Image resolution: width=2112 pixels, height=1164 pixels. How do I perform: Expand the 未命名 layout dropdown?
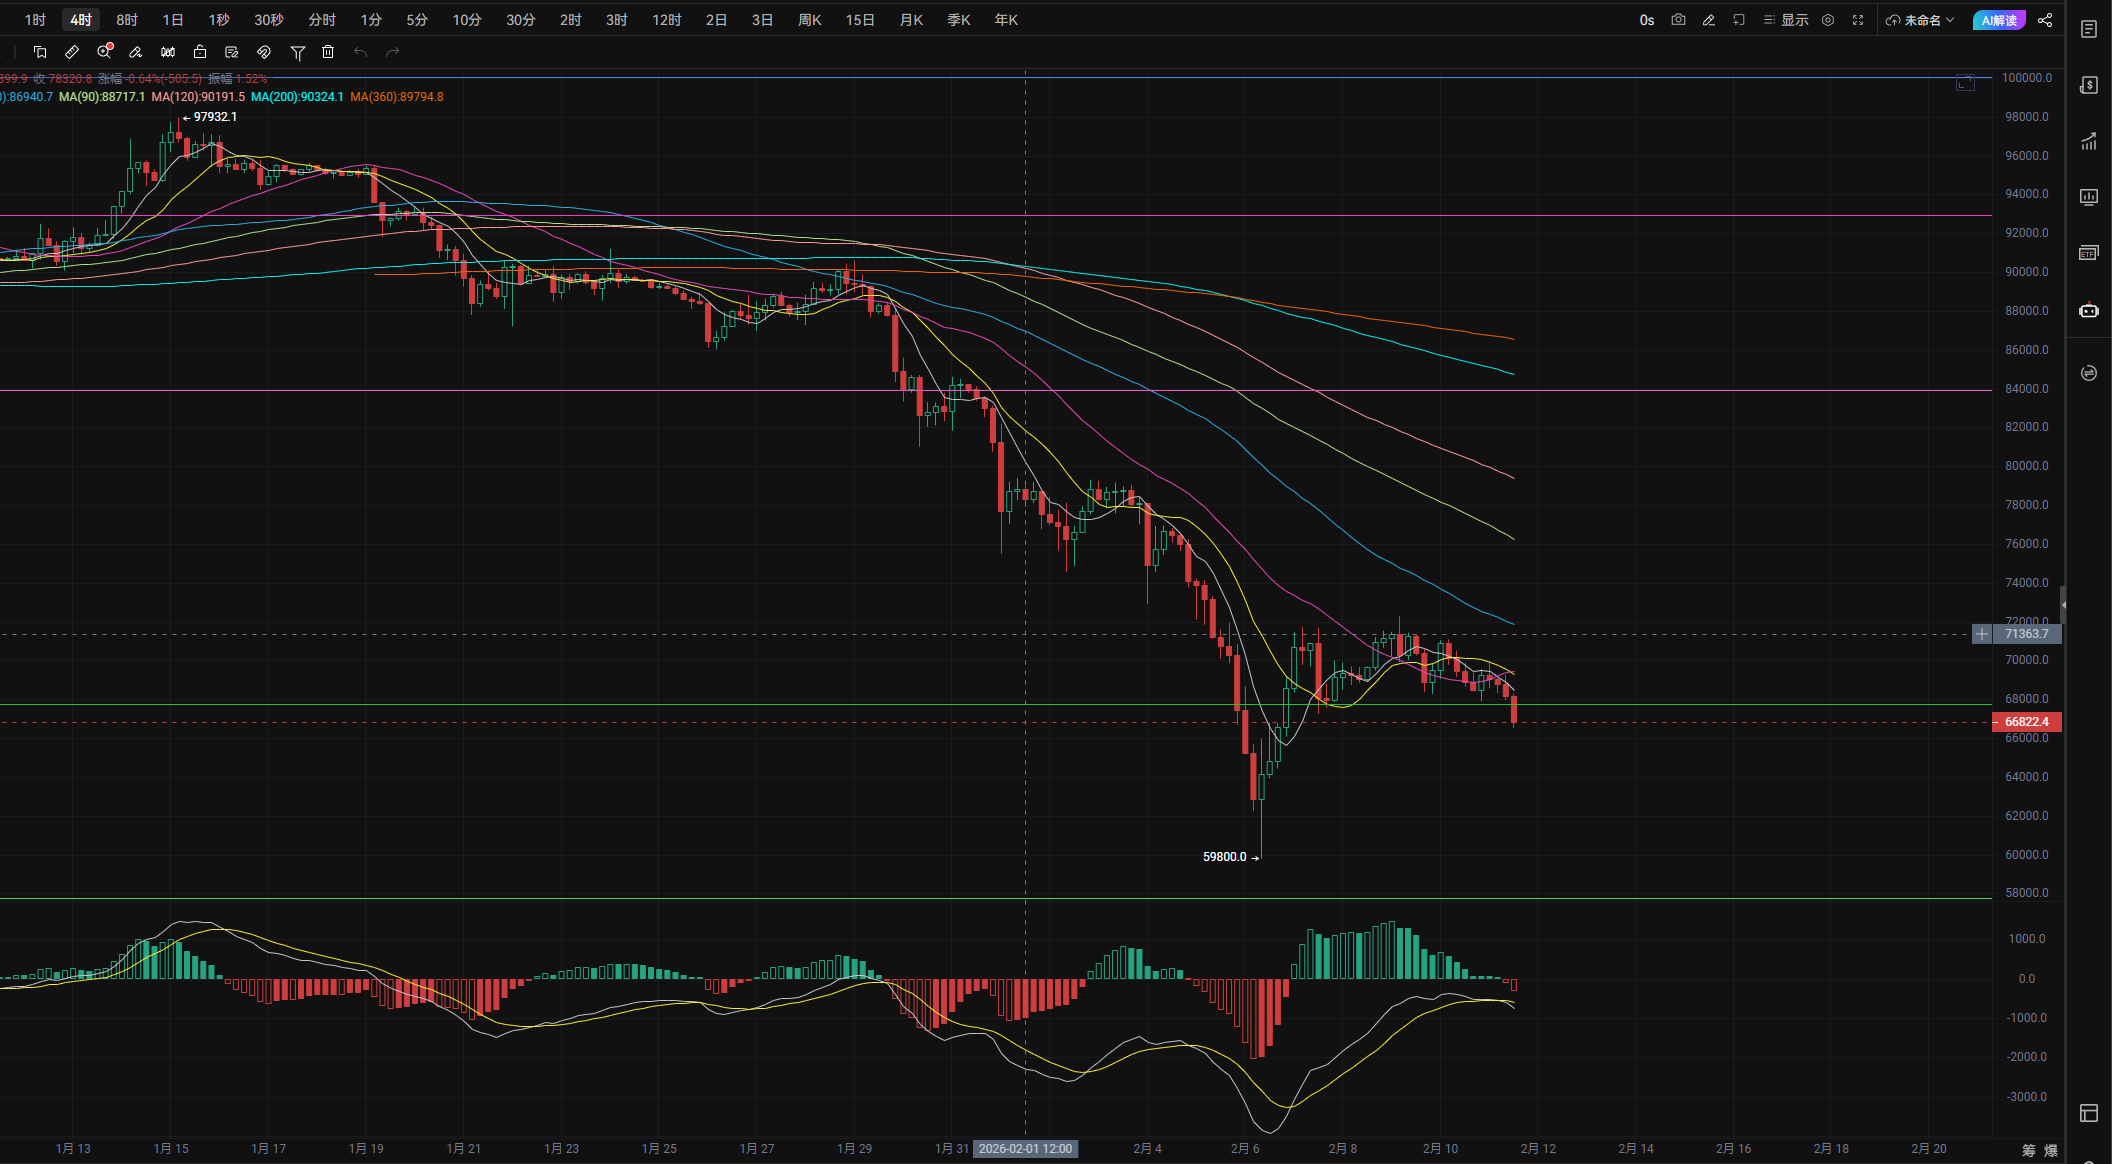[x=1920, y=20]
